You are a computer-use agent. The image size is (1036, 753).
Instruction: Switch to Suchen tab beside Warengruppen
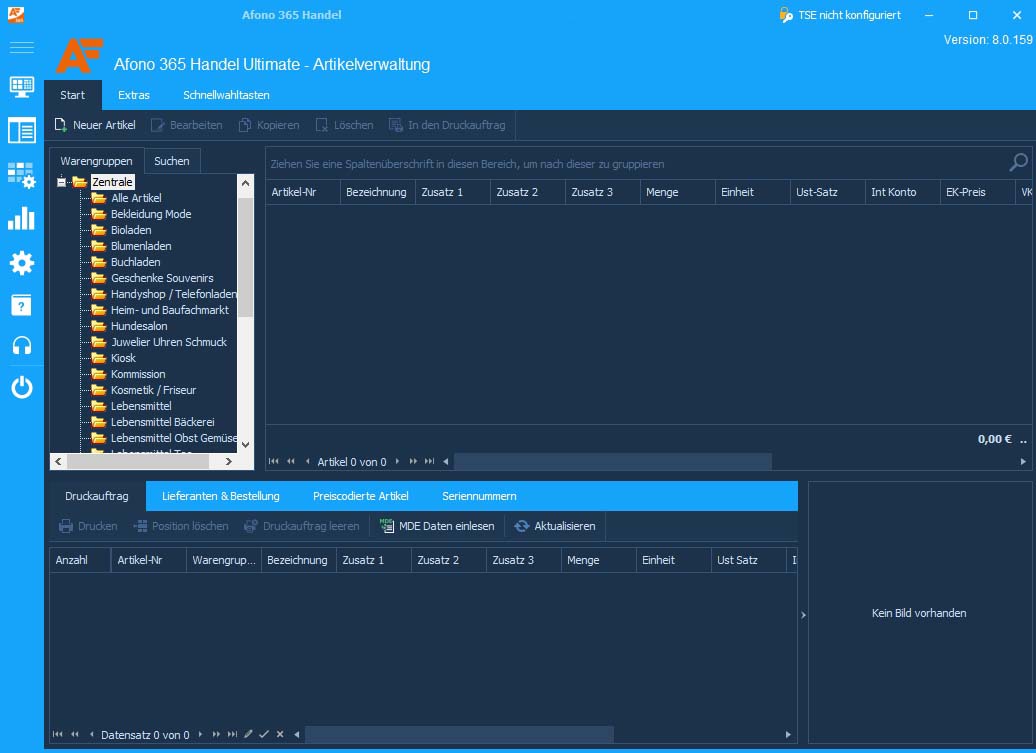click(x=172, y=161)
